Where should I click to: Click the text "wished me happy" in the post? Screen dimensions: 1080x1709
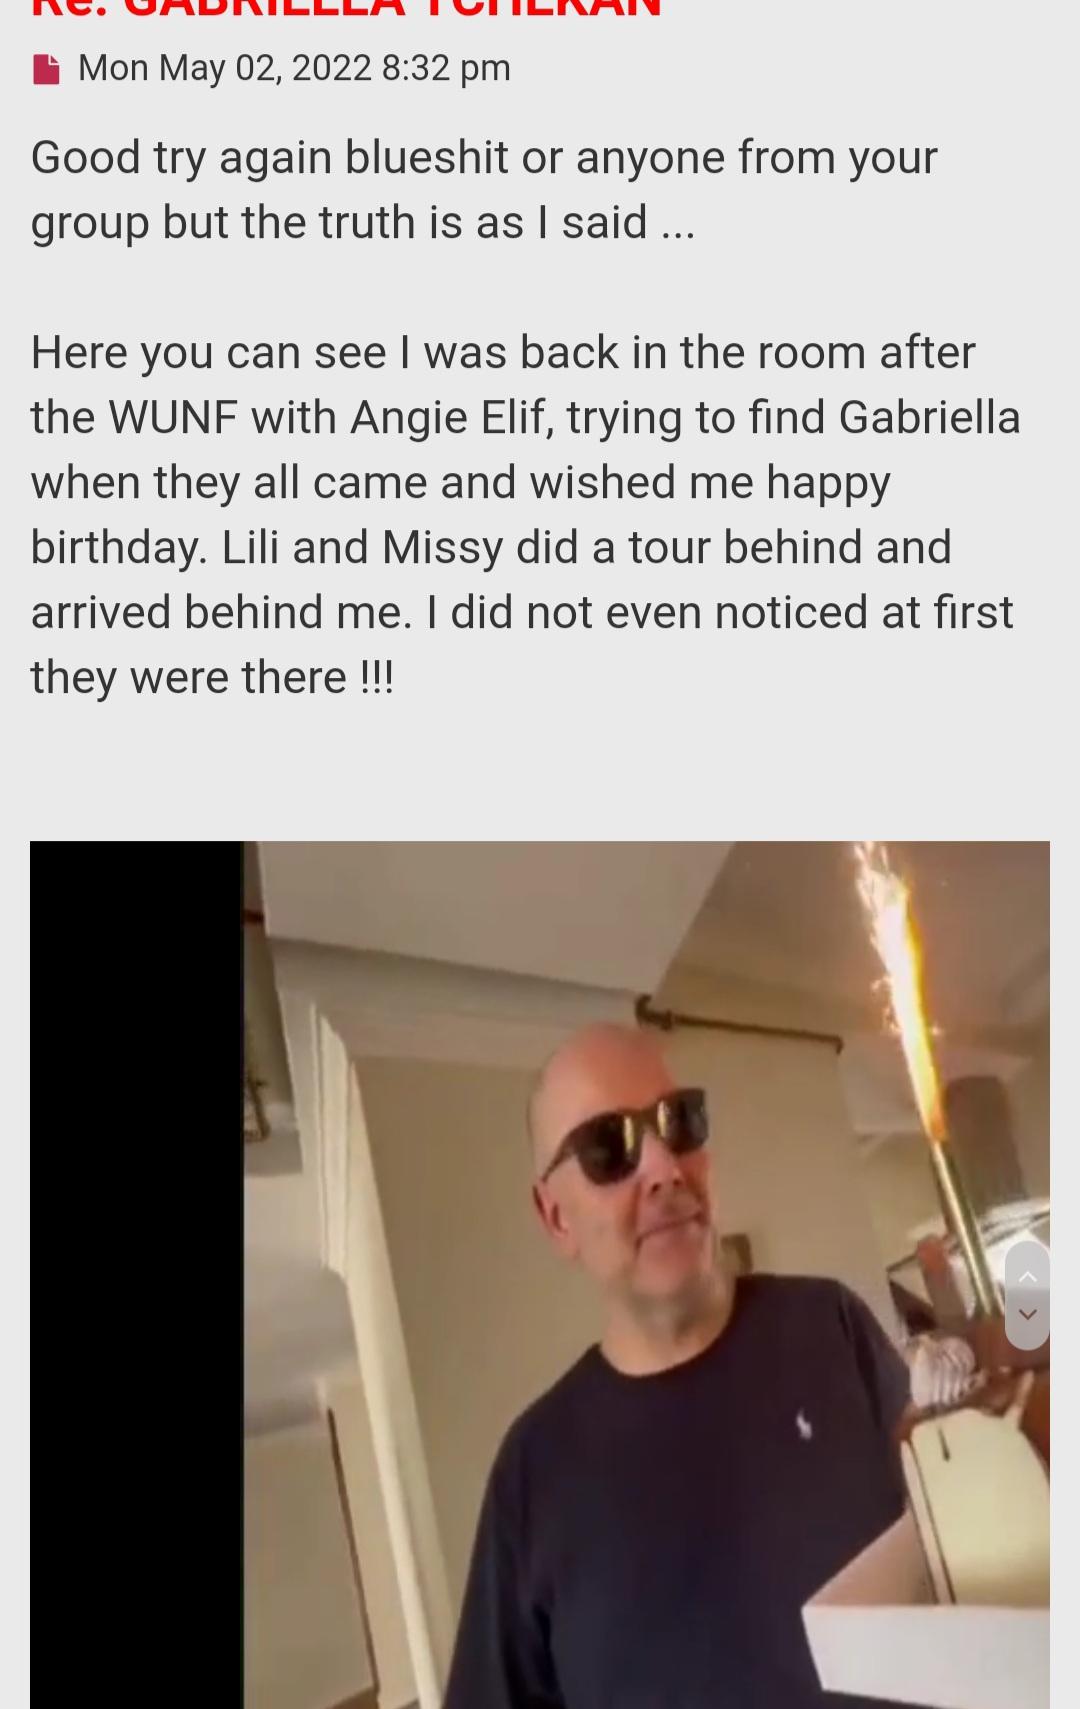pos(710,483)
